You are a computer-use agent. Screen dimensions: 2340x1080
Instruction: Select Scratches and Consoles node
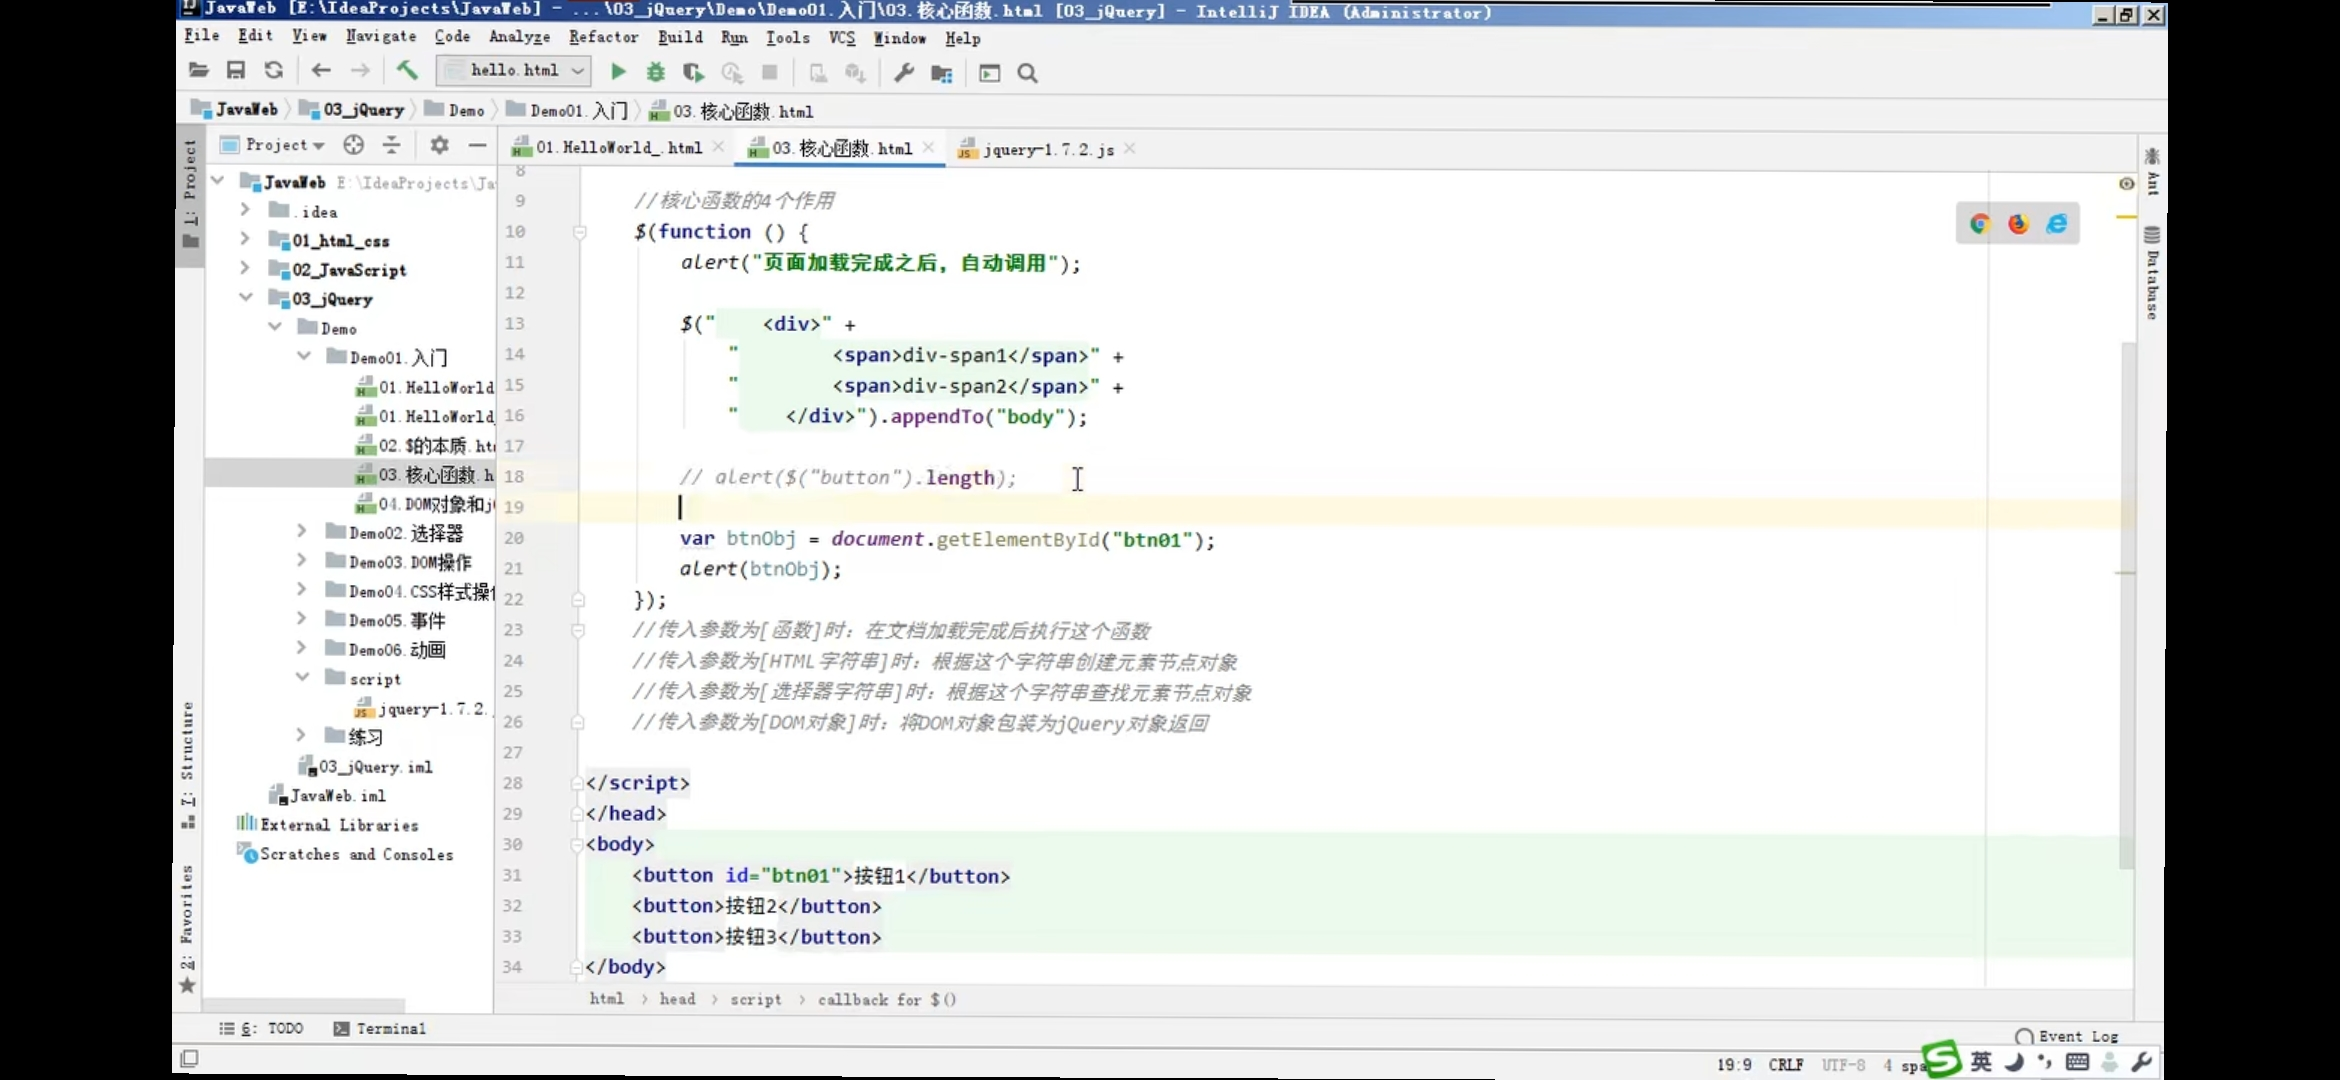[346, 854]
